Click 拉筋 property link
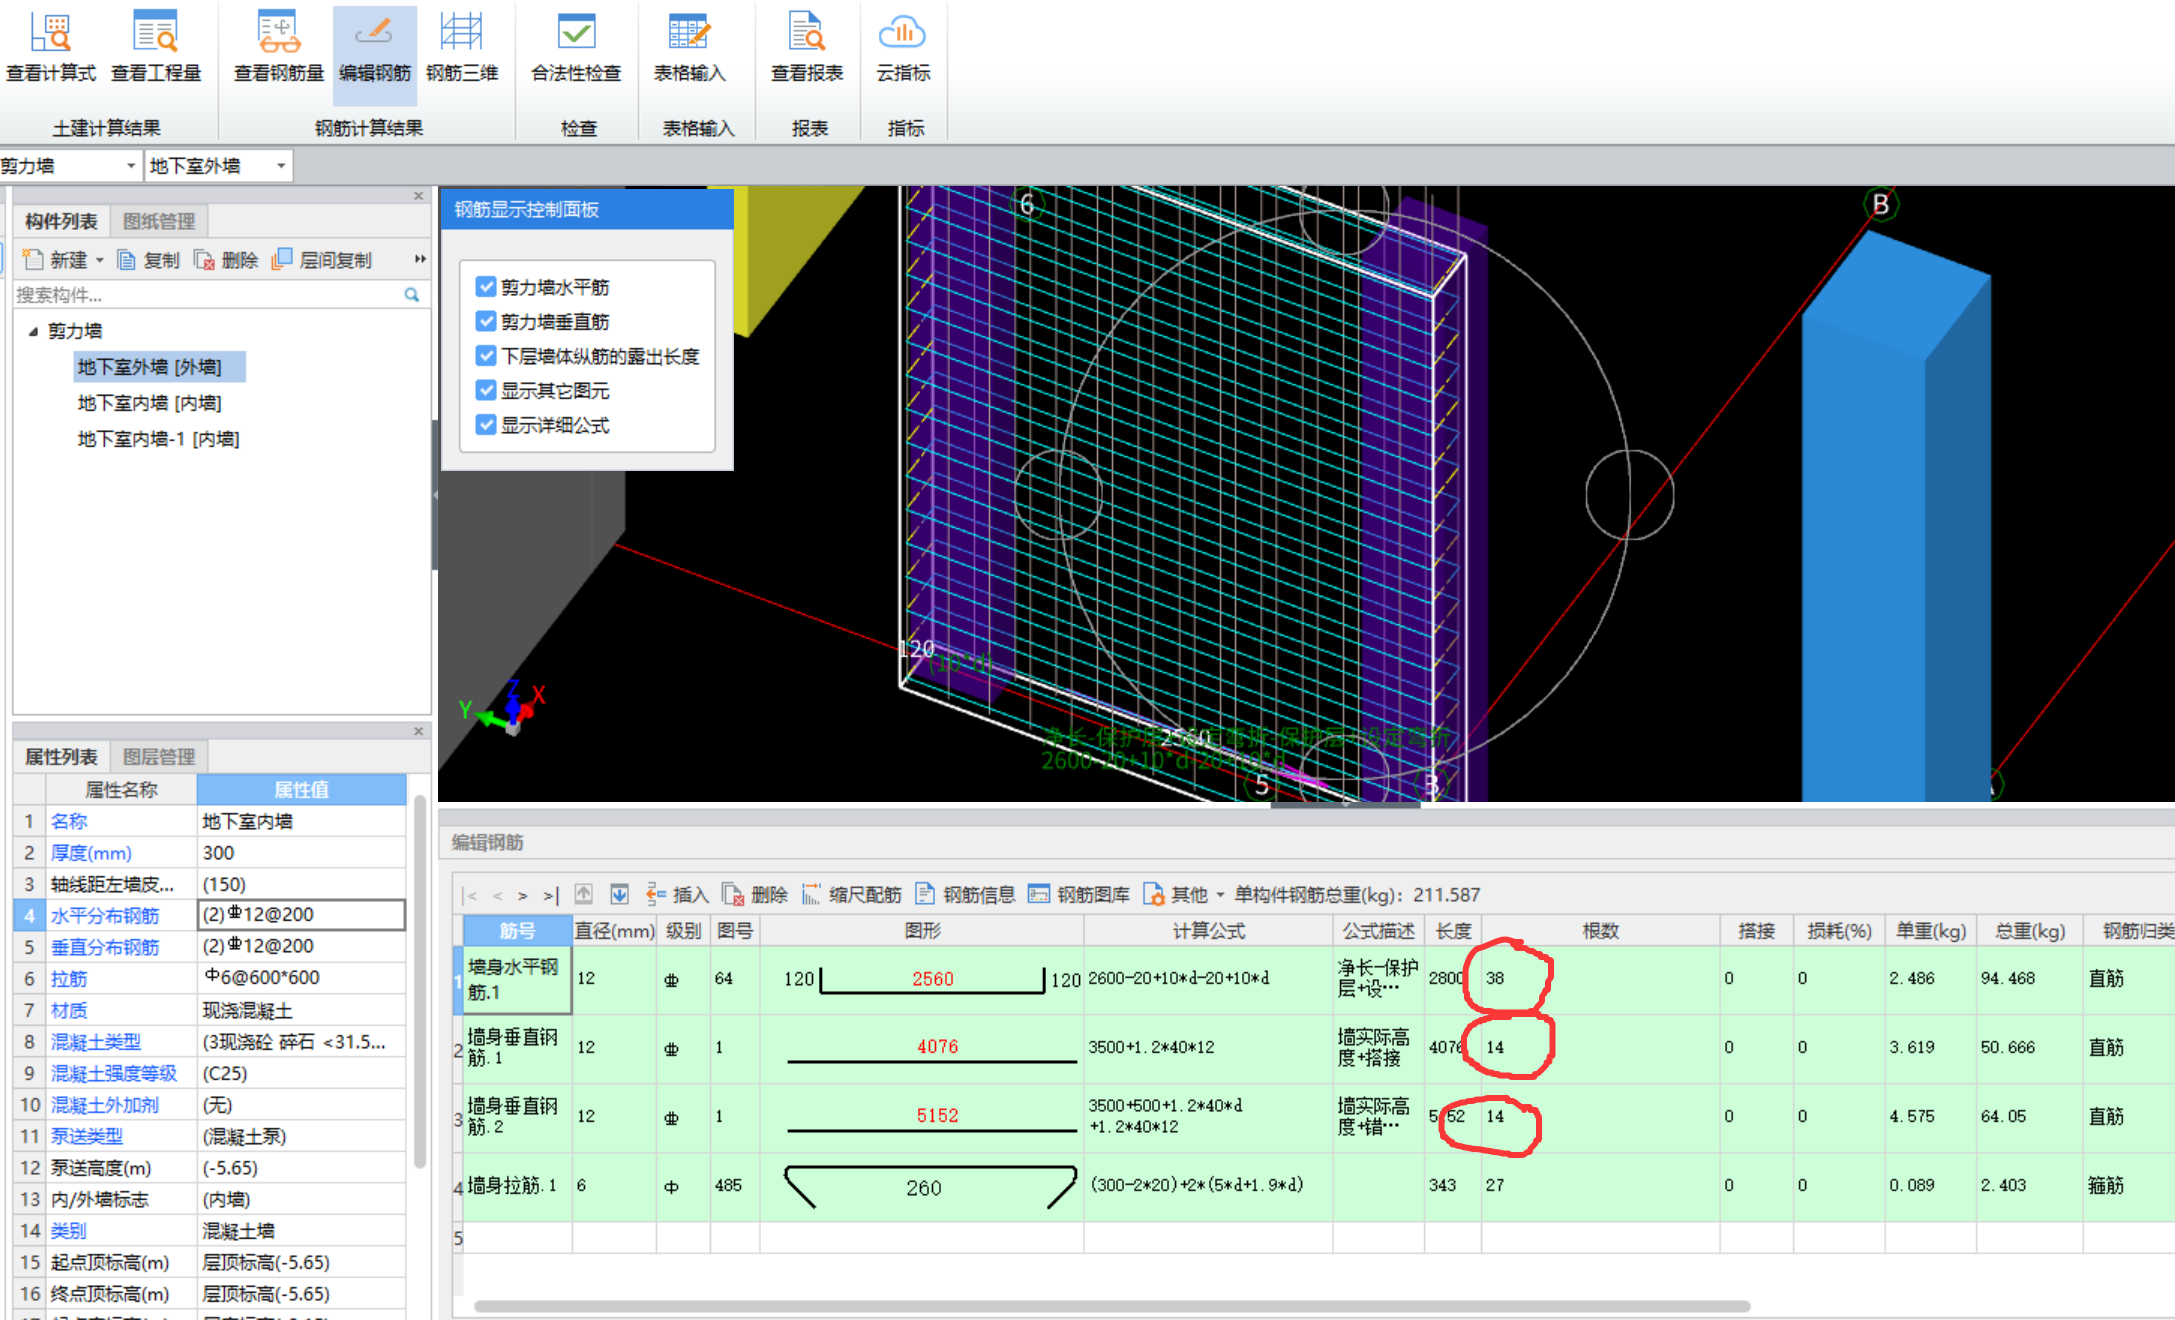The height and width of the screenshot is (1320, 2175). (69, 978)
